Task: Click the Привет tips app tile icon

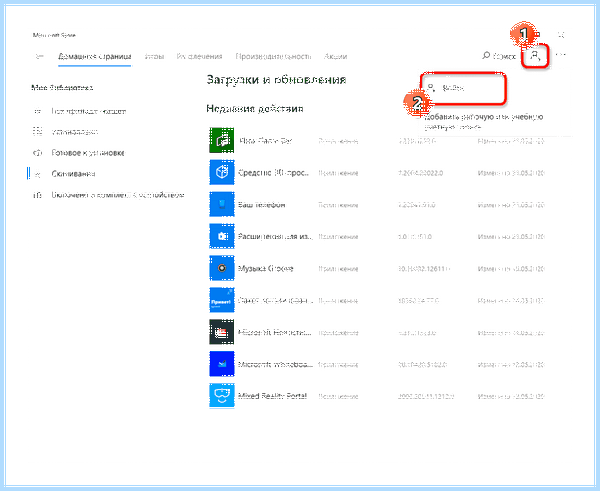Action: tap(222, 300)
